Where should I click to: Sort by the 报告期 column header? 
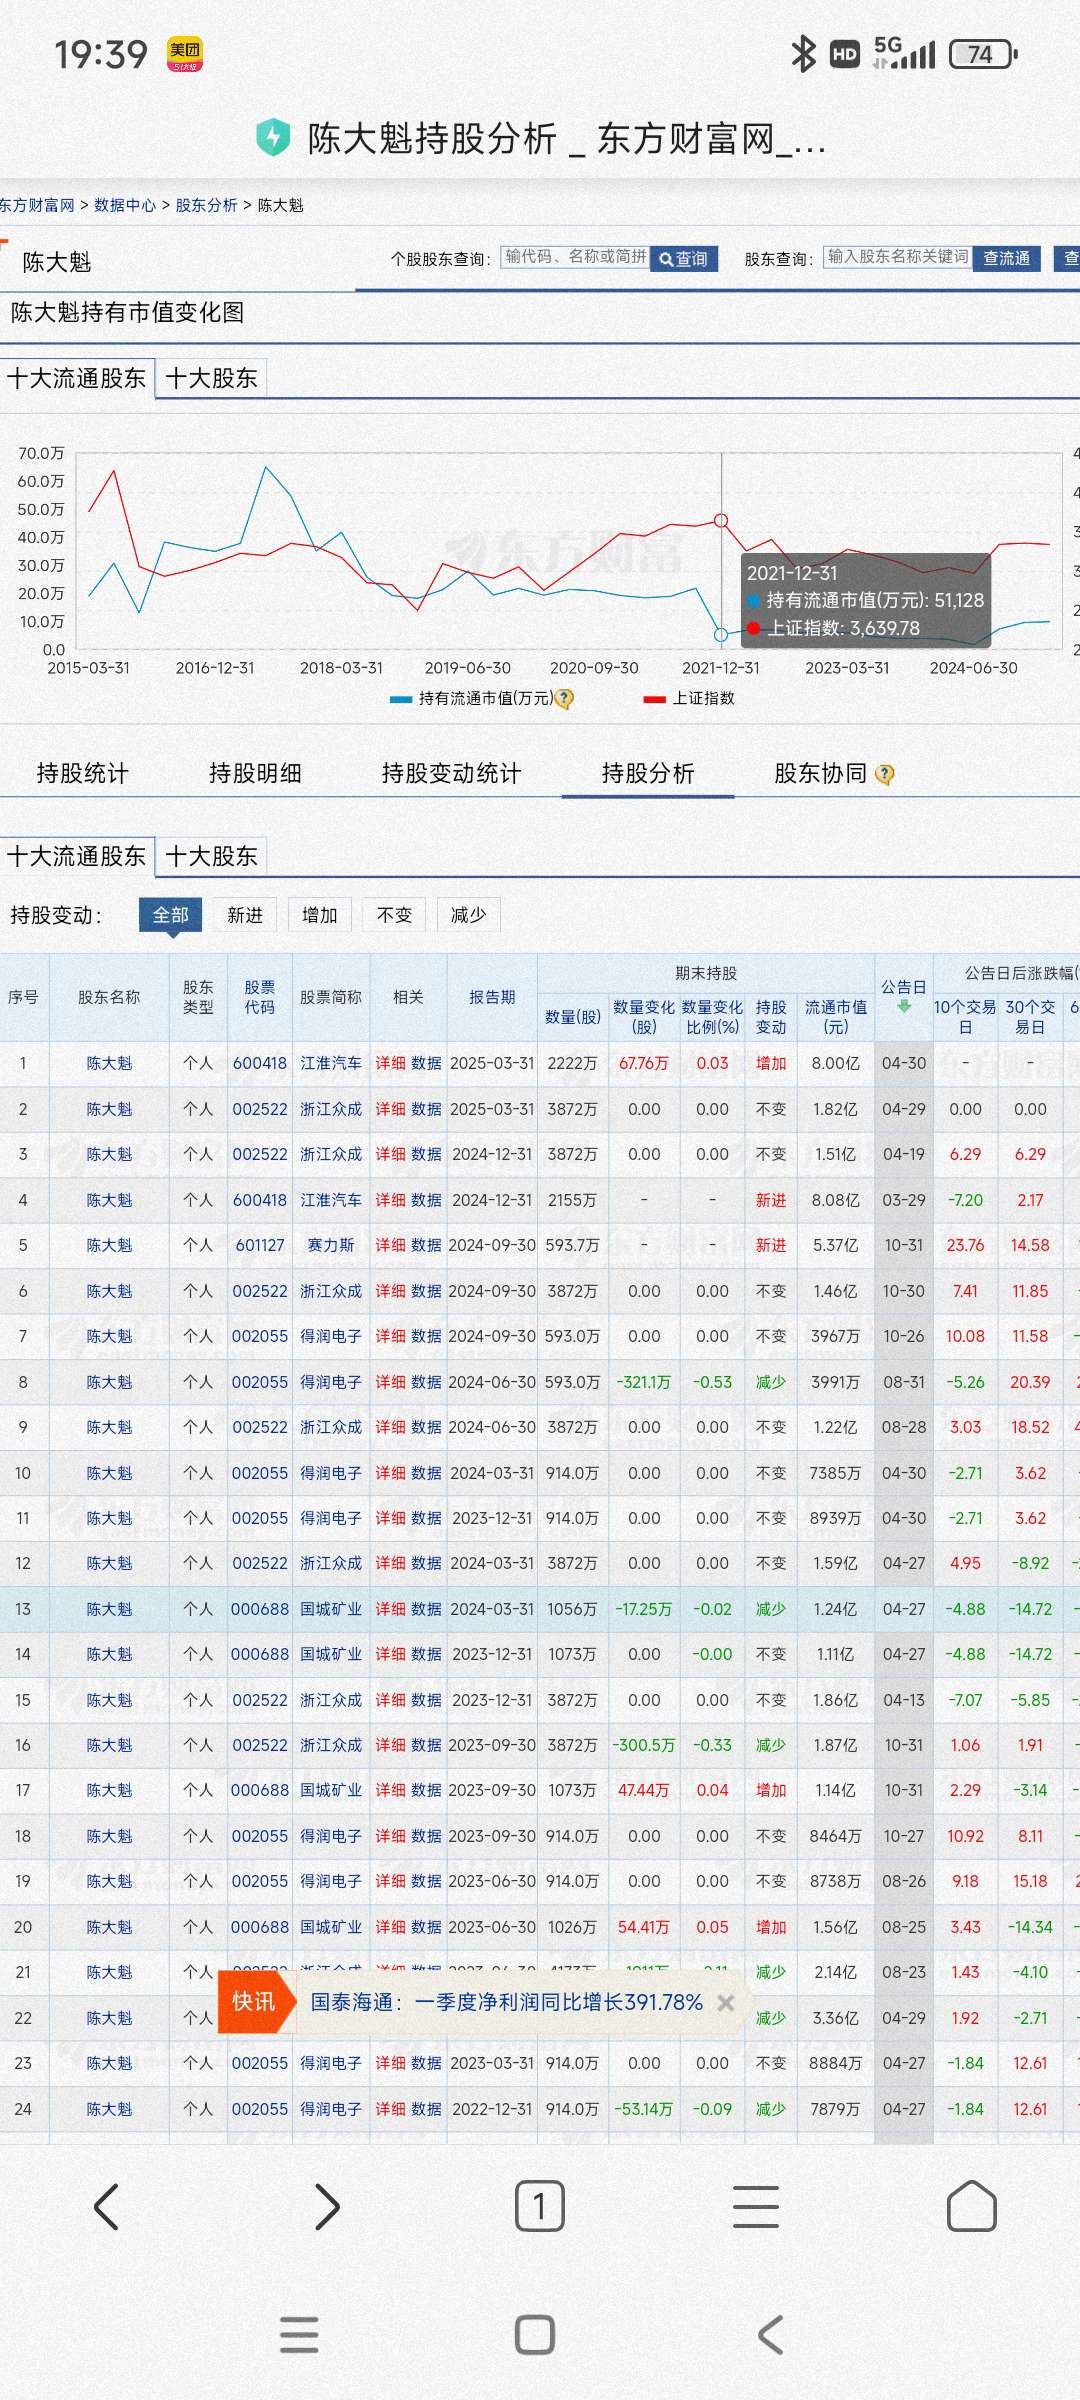click(493, 997)
